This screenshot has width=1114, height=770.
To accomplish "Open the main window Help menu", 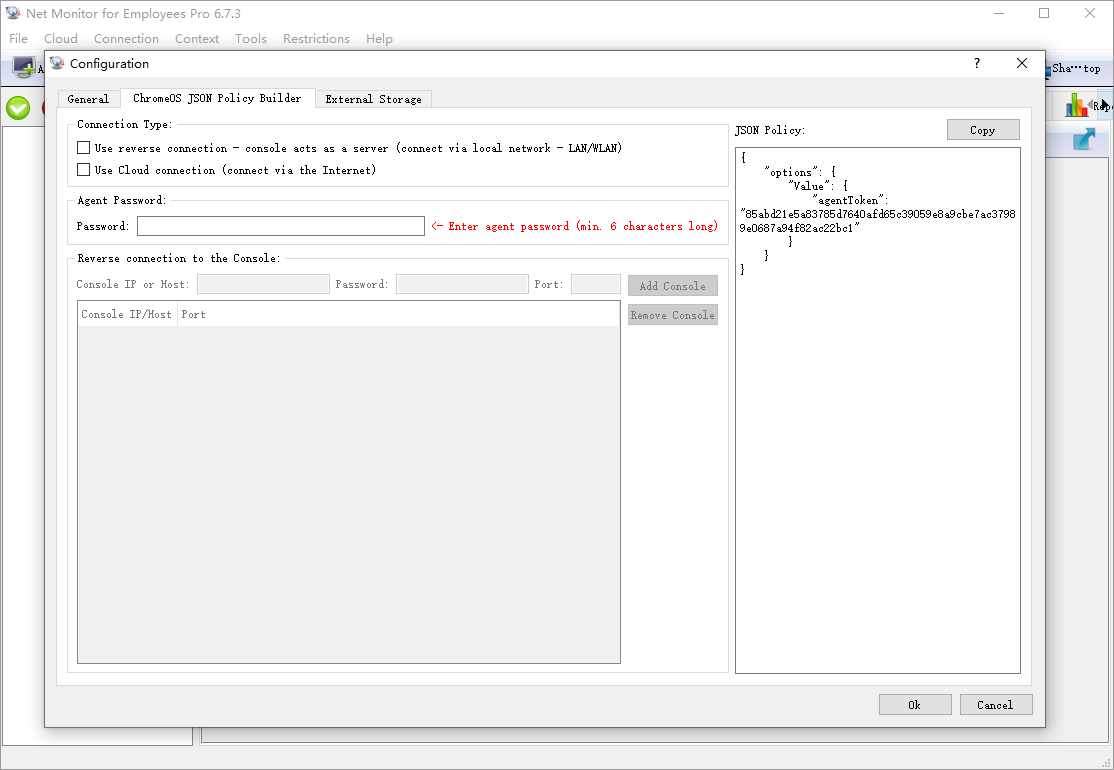I will tap(379, 38).
